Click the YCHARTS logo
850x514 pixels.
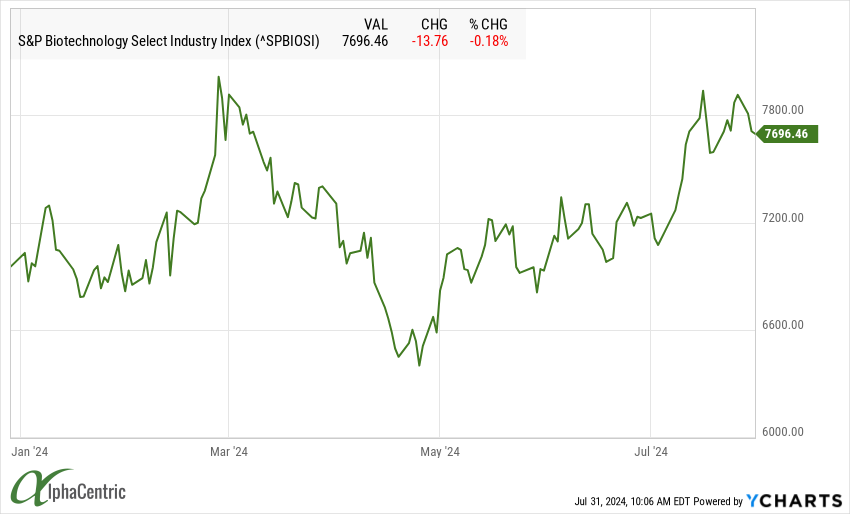pos(794,500)
